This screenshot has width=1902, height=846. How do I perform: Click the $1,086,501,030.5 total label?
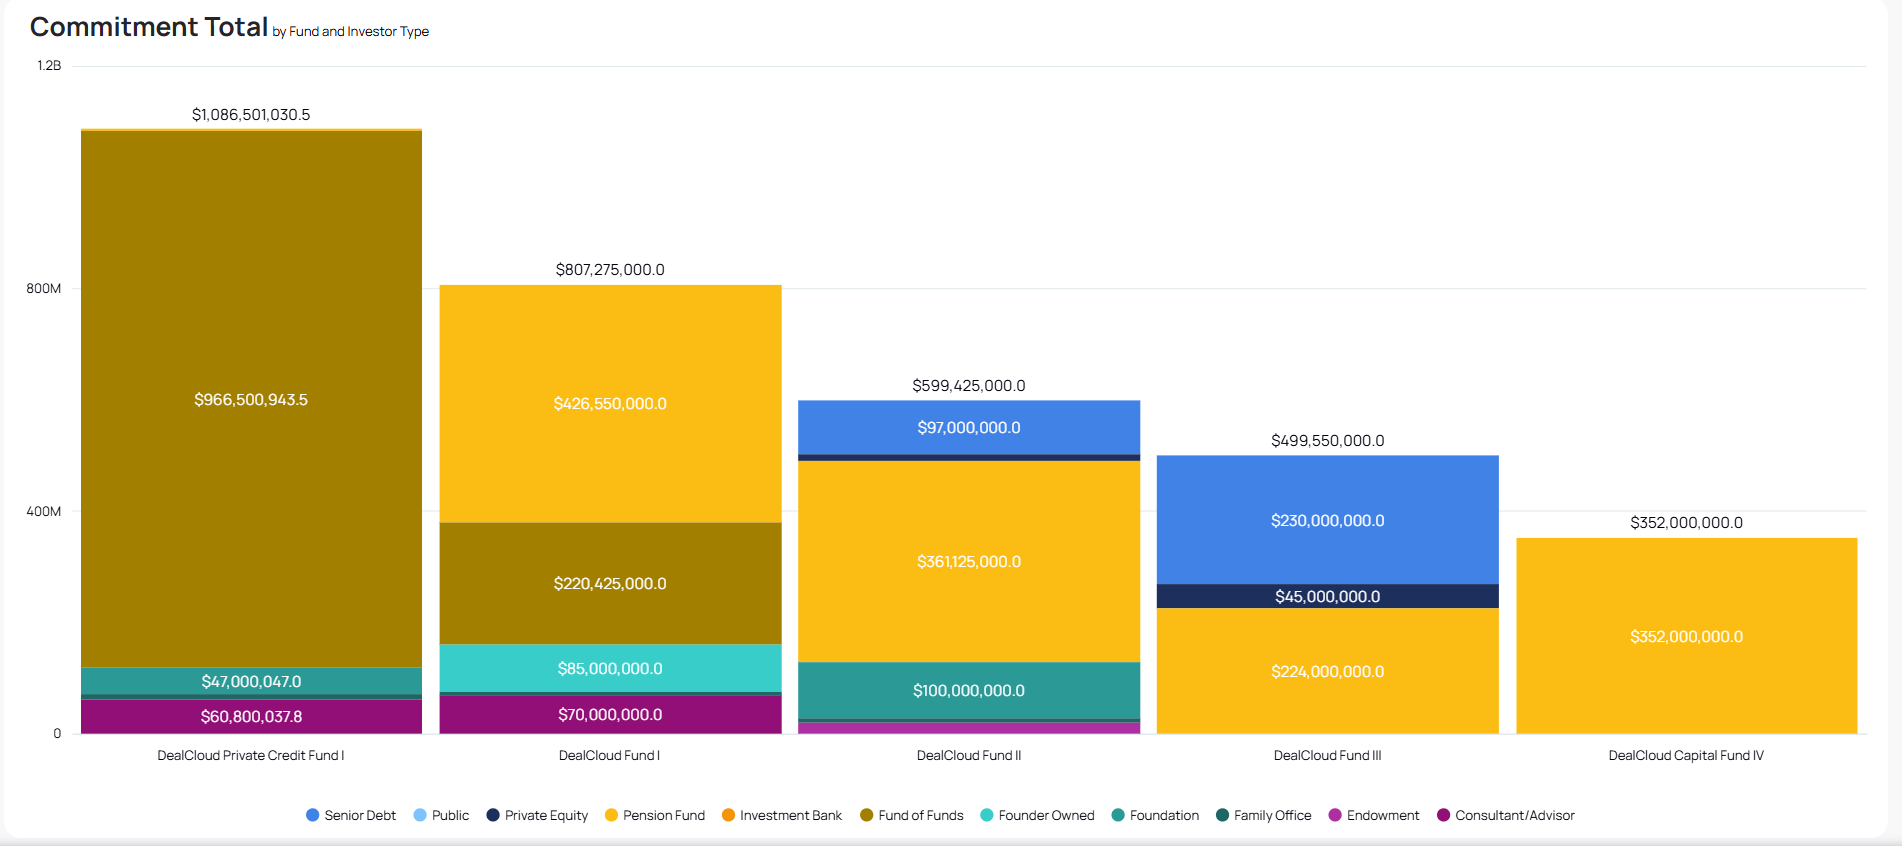(251, 115)
